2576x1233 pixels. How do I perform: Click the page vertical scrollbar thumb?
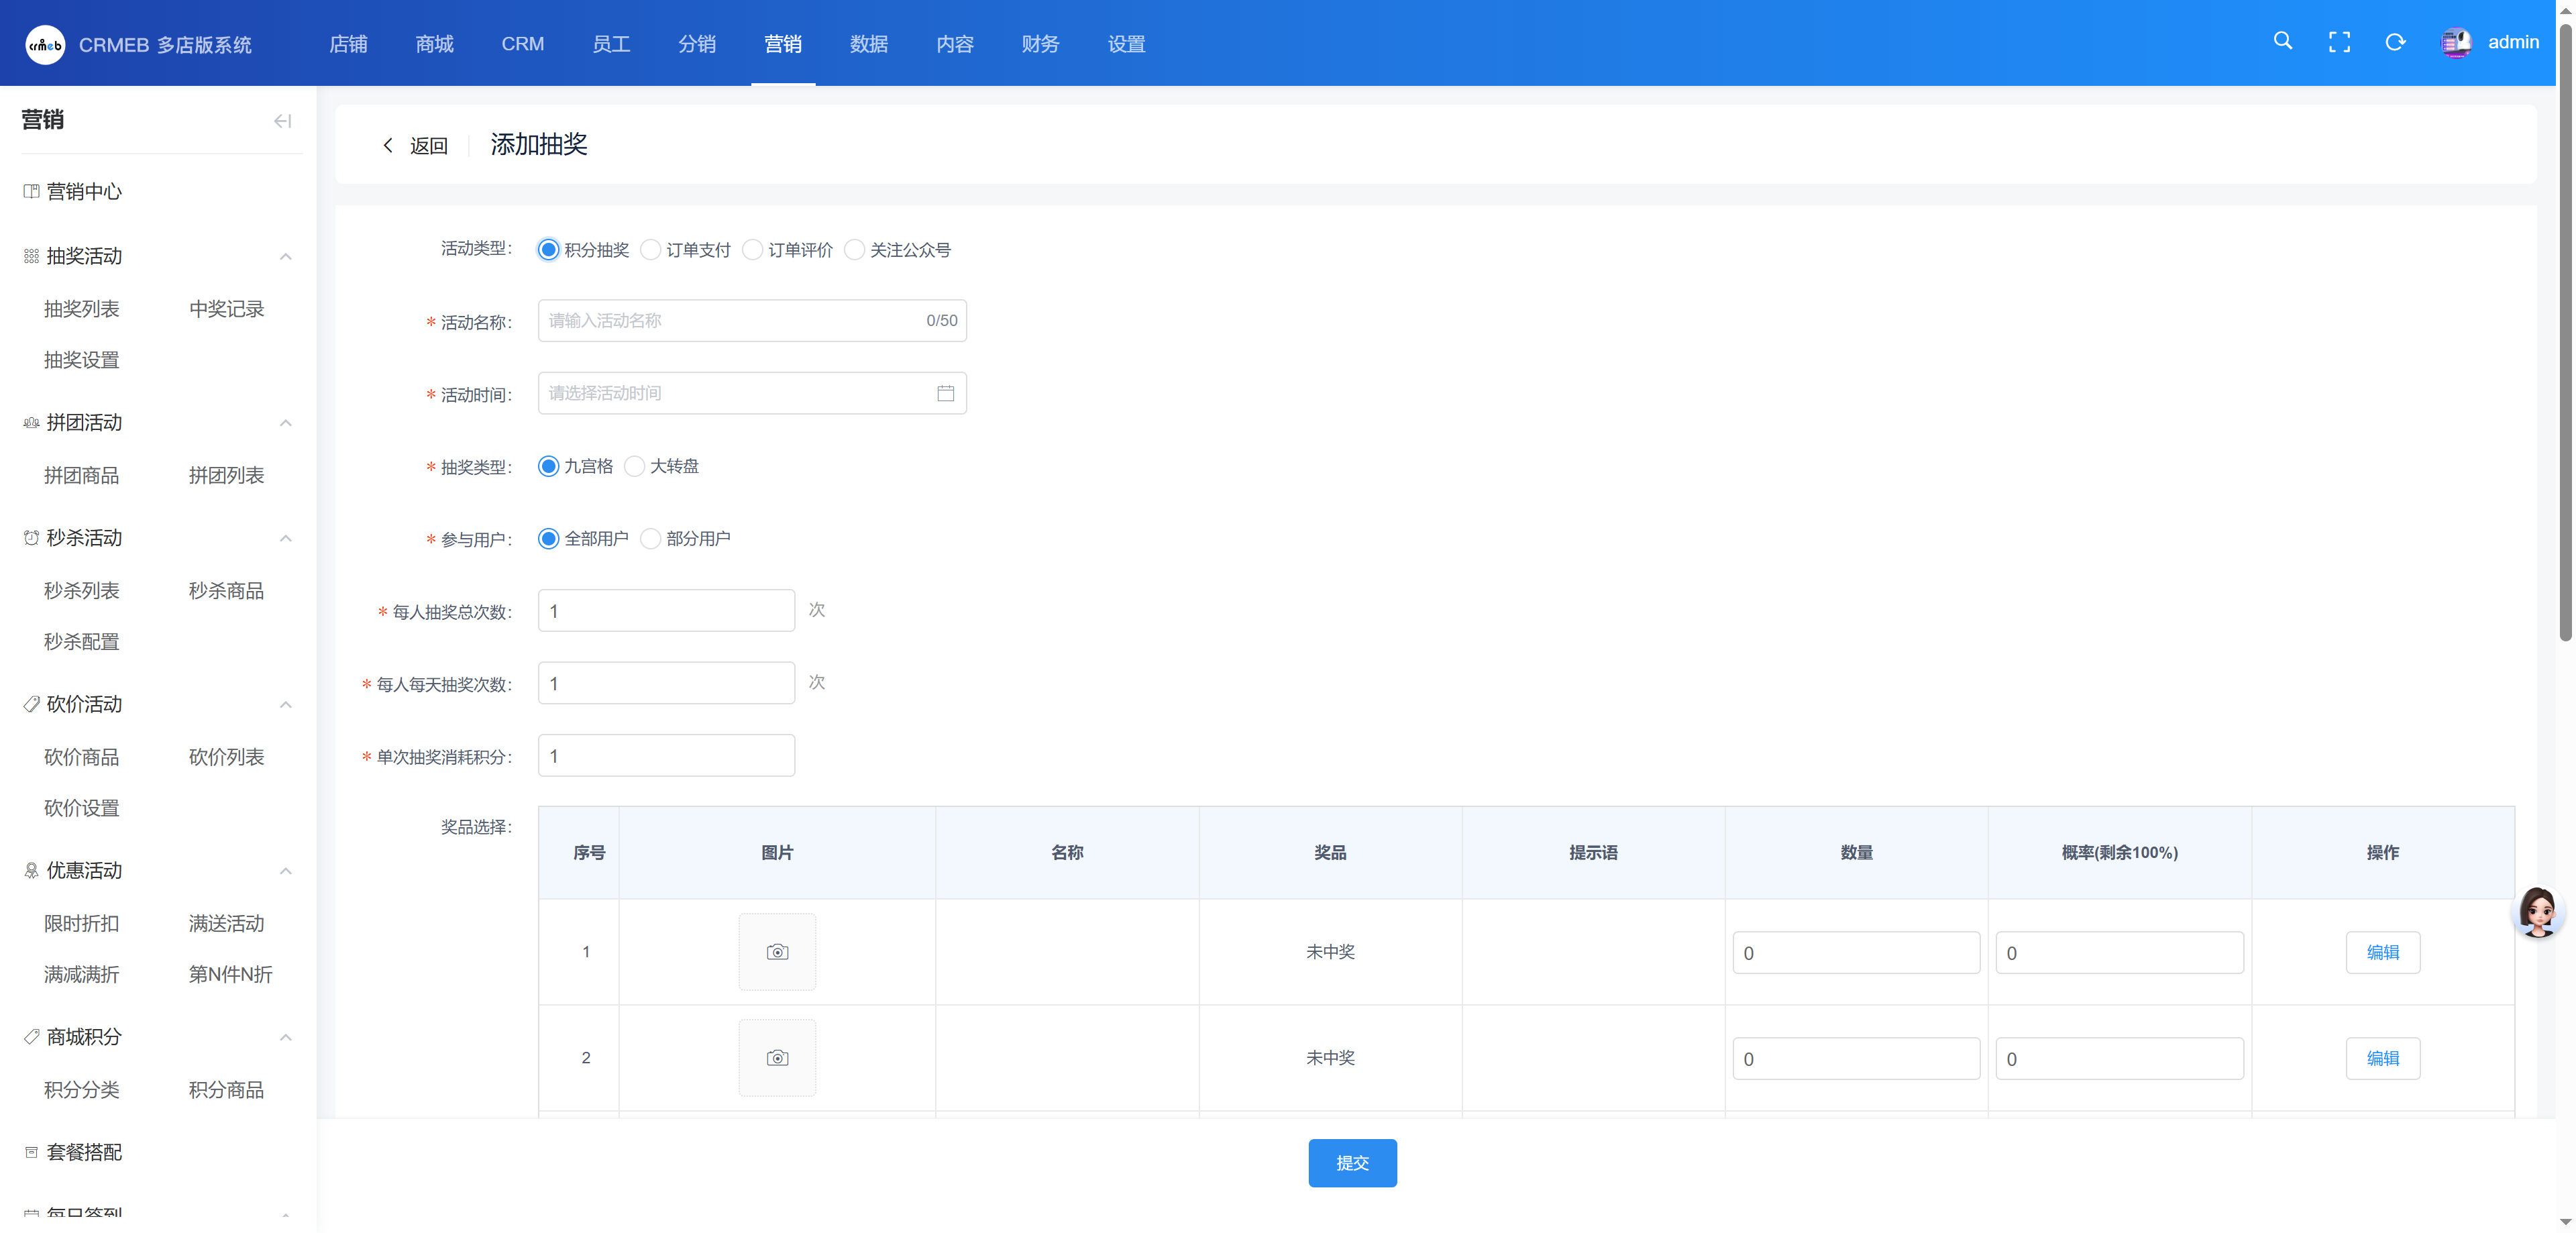pos(2565,330)
